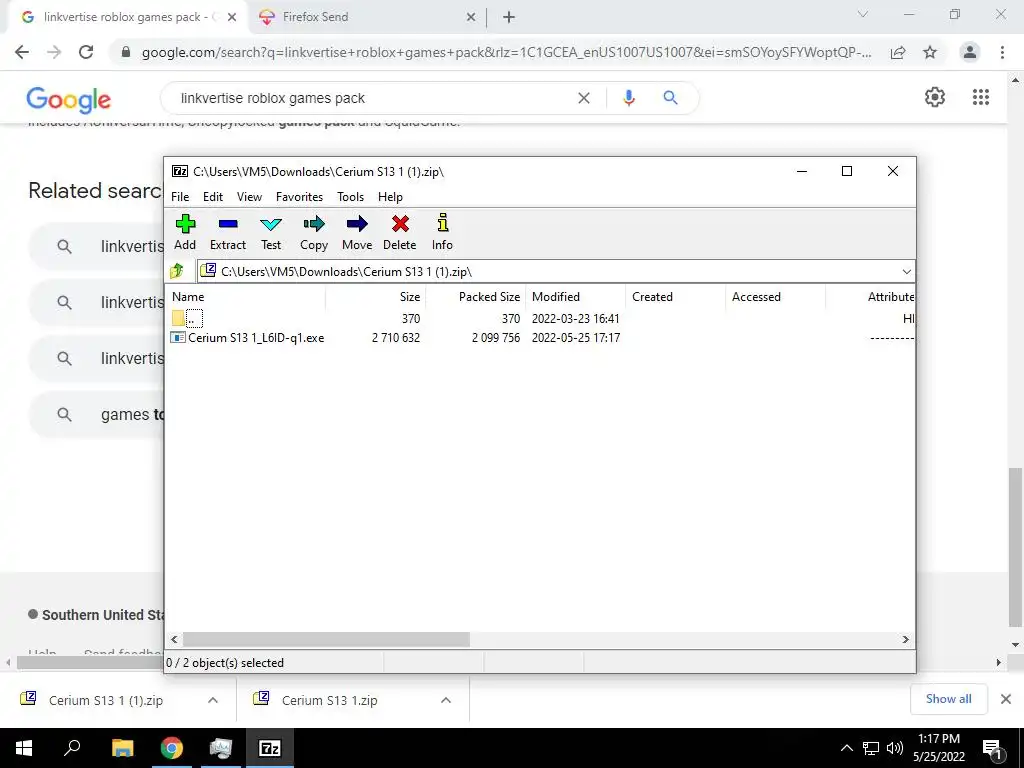Open the Tools menu in 7-Zip

(x=350, y=197)
